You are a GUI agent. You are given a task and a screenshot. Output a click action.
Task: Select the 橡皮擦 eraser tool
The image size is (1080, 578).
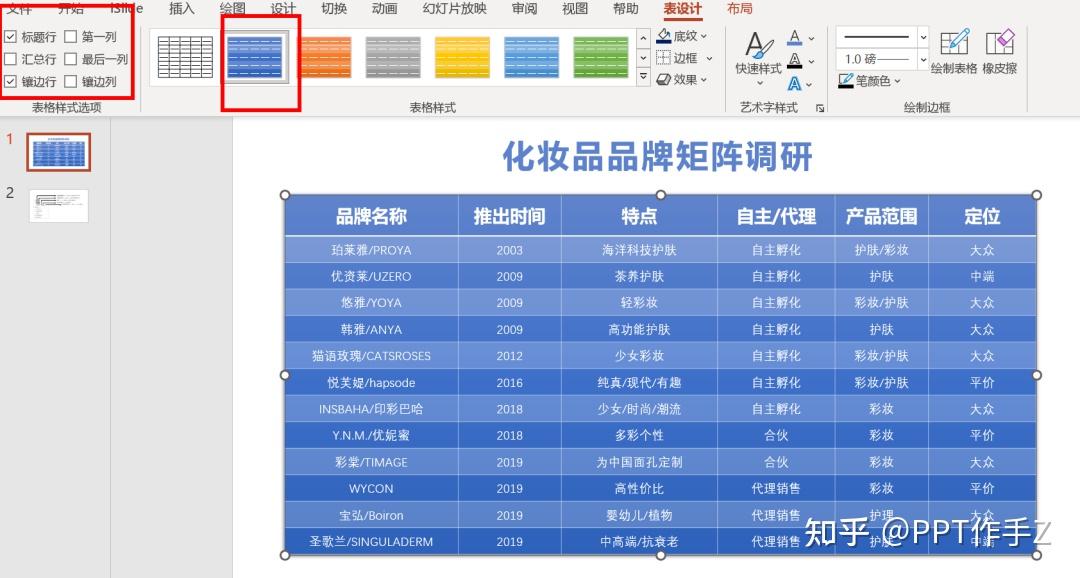pyautogui.click(x=999, y=52)
